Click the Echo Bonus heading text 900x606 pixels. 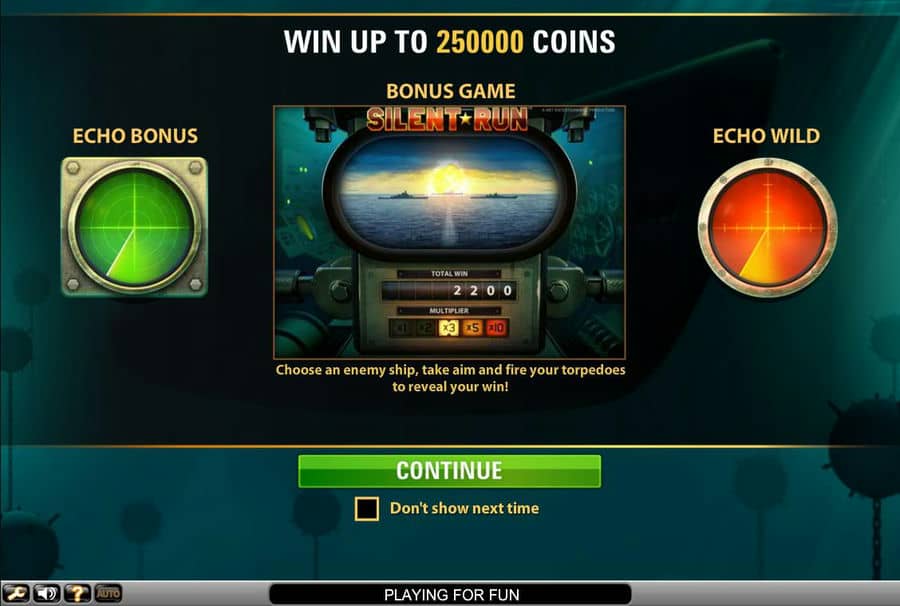135,136
